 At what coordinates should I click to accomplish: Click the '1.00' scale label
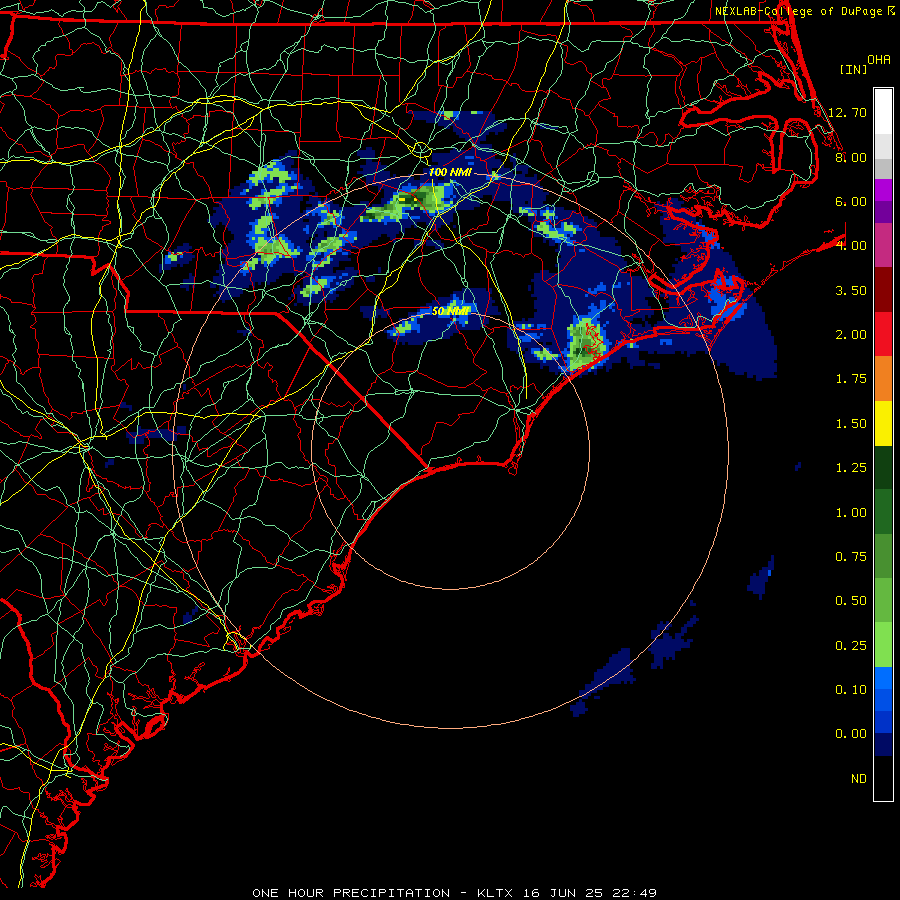851,513
